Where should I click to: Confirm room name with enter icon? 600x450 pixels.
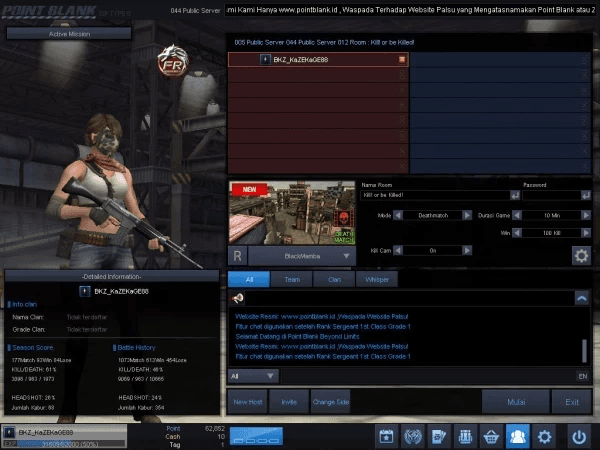515,196
